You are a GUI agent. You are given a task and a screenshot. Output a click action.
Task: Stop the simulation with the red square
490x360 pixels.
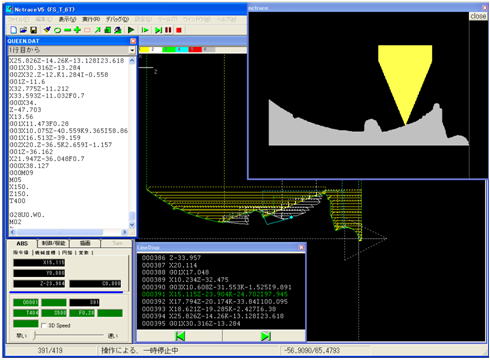179,30
